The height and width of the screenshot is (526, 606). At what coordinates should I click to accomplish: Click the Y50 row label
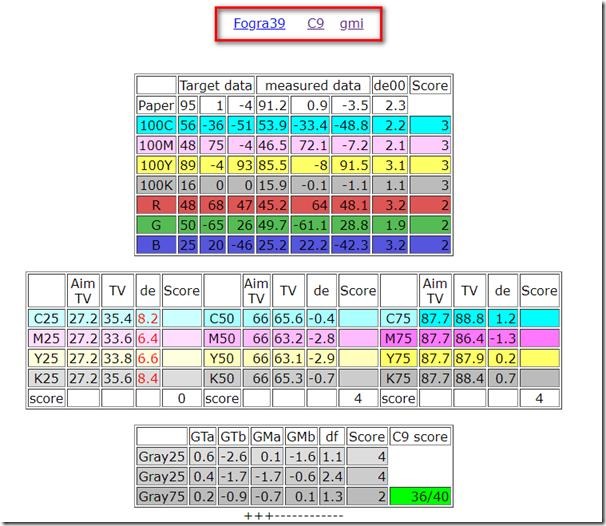click(222, 358)
